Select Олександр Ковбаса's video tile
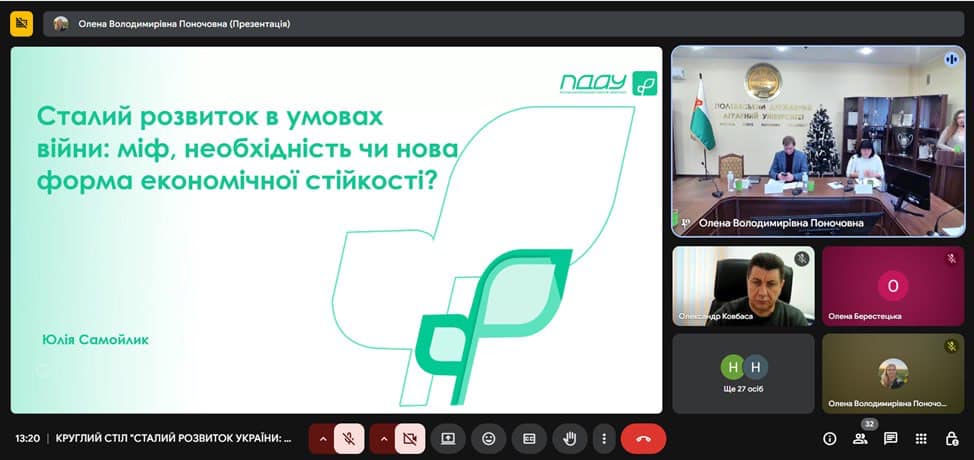 coord(743,286)
